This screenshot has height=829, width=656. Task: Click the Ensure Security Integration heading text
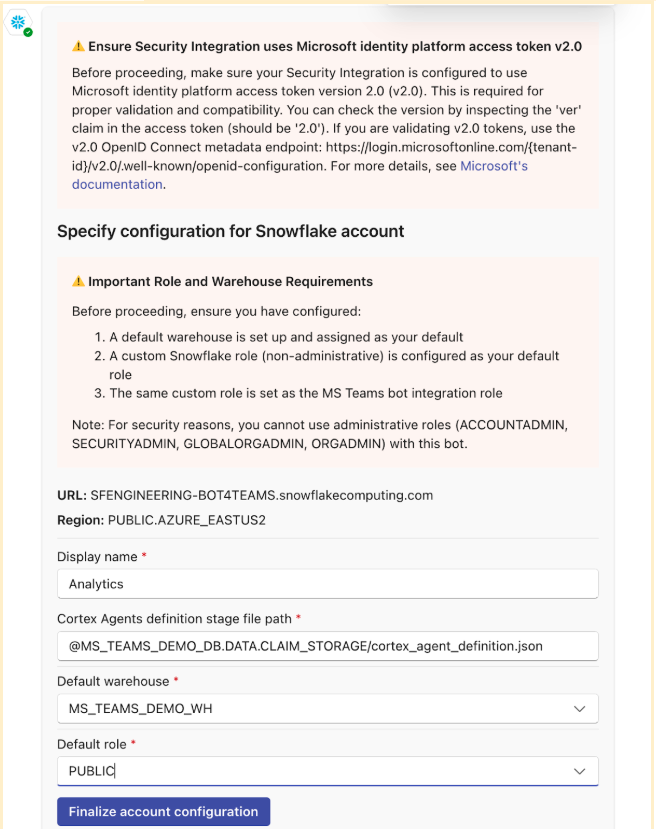[335, 47]
